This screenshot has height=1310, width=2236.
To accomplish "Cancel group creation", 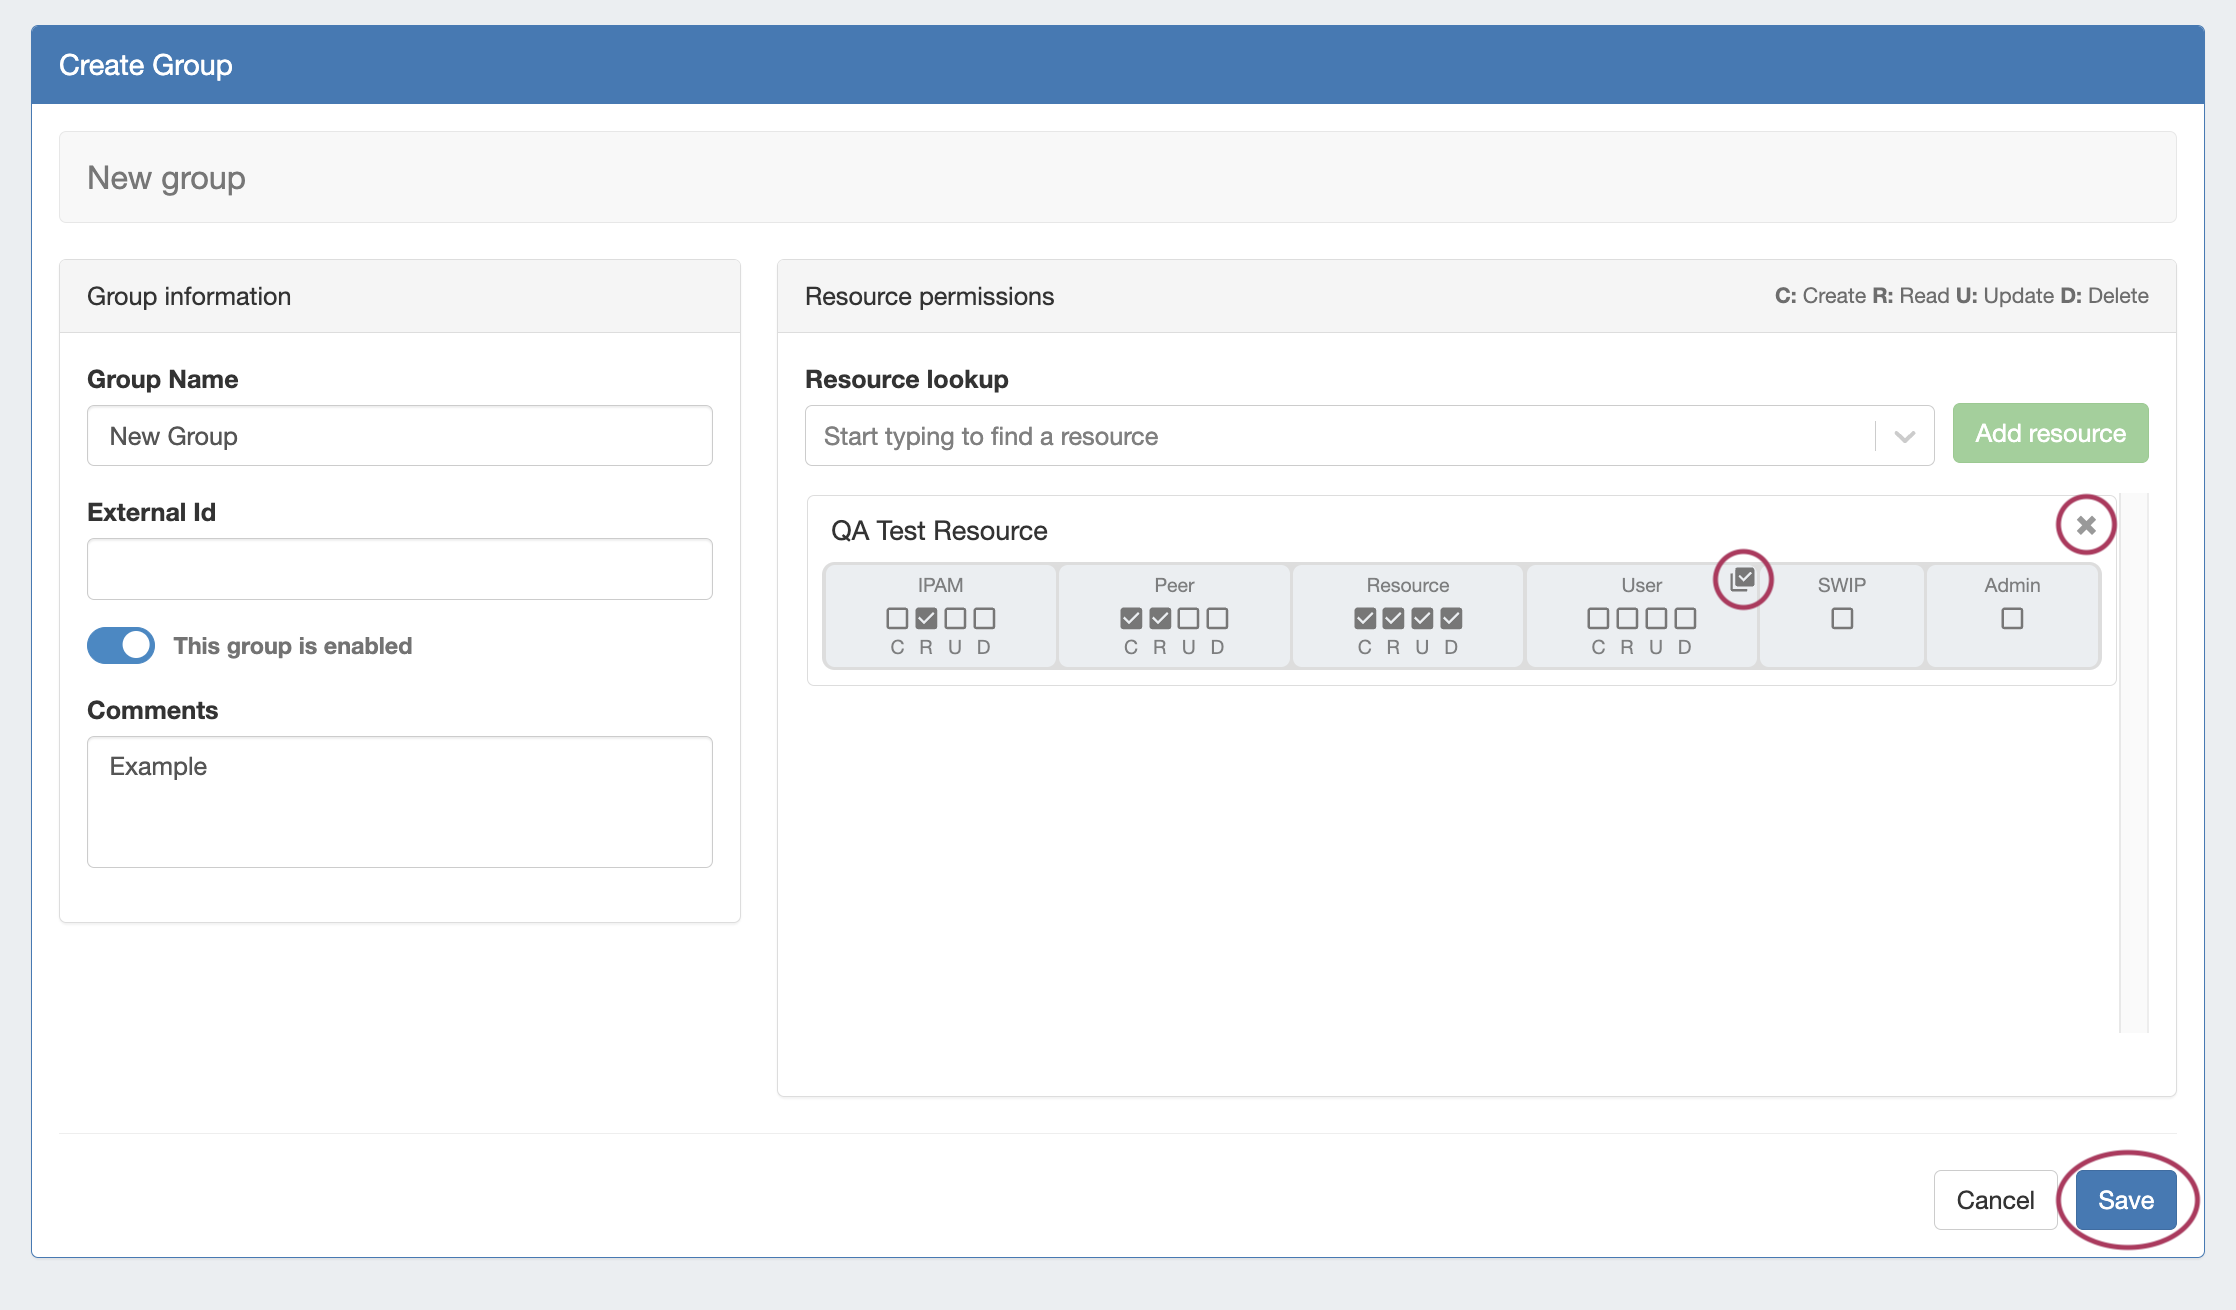I will (x=1994, y=1200).
